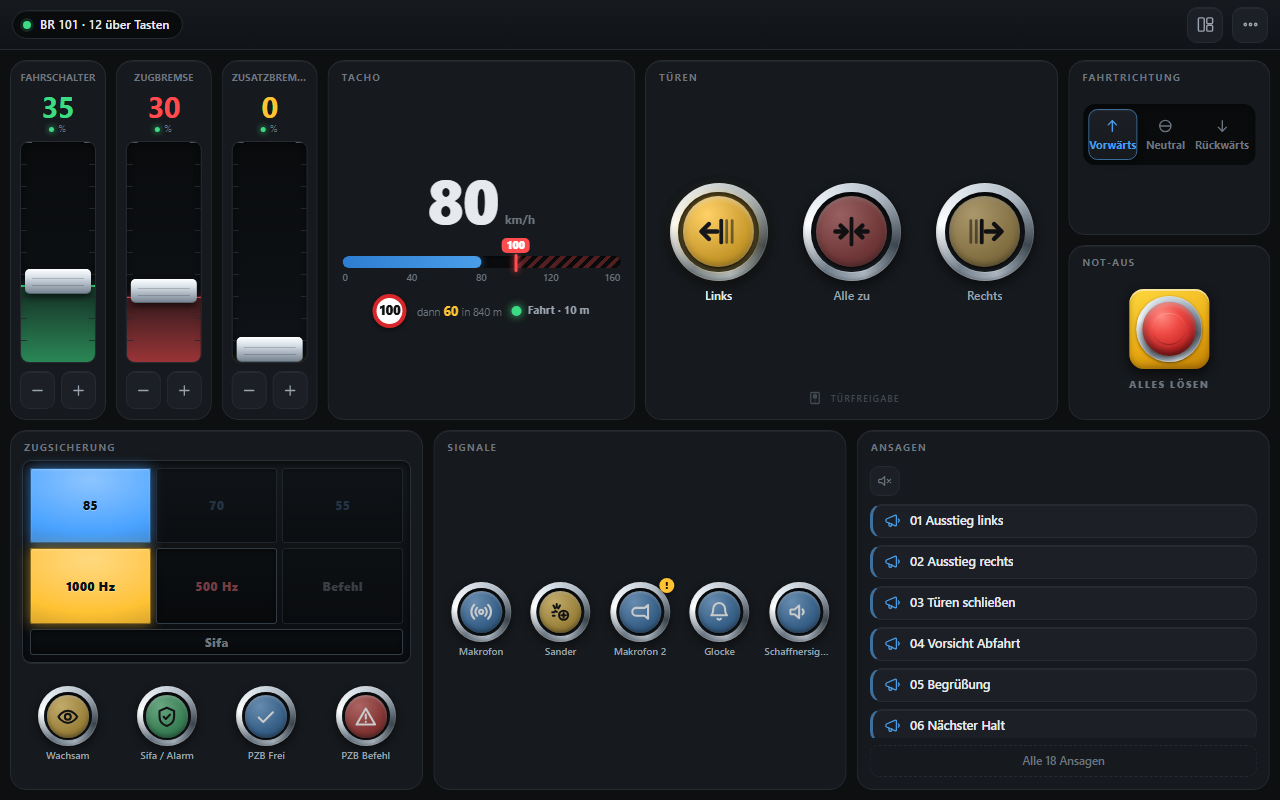
Task: Increase Fahrschalter with the plus button
Action: [78, 391]
